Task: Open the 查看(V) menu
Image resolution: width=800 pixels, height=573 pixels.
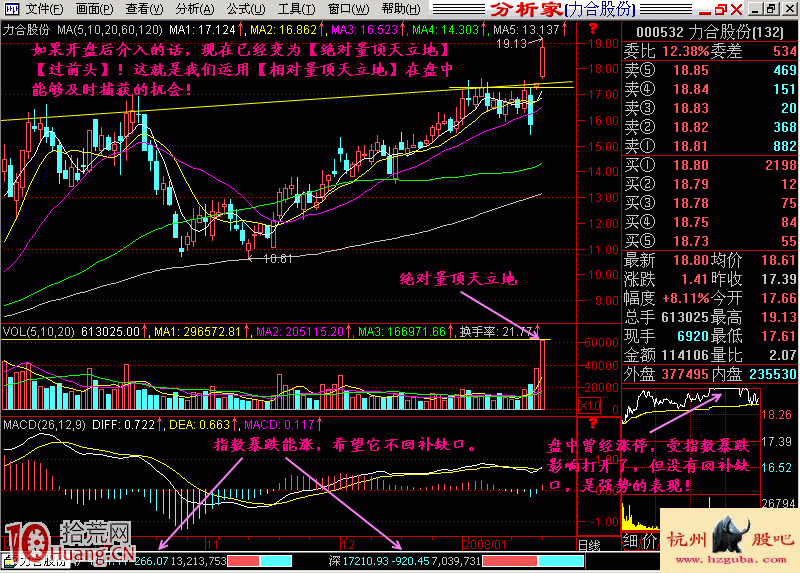Action: click(144, 9)
